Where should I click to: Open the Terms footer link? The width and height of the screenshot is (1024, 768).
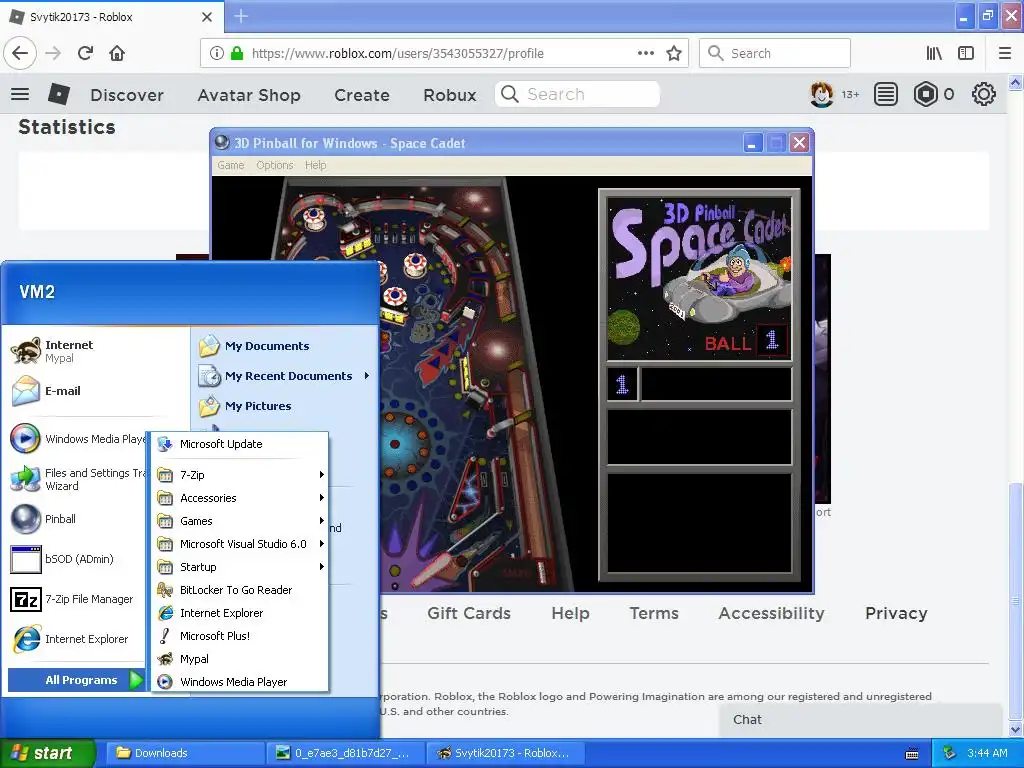(x=654, y=613)
